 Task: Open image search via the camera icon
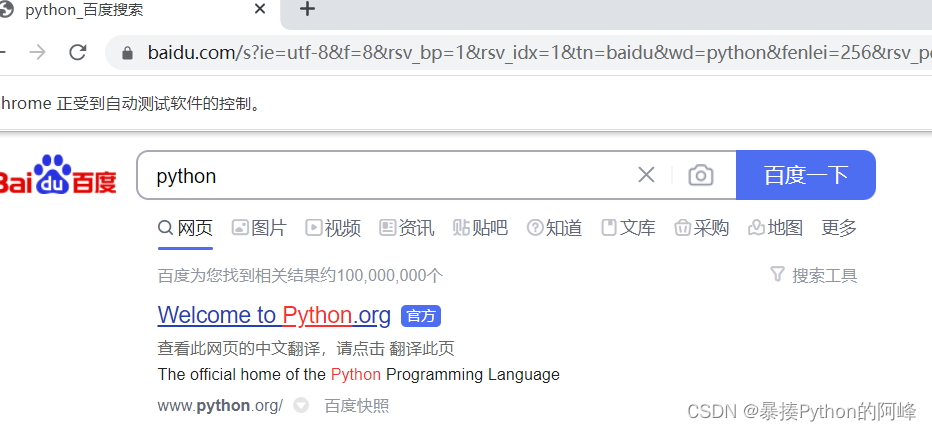701,175
